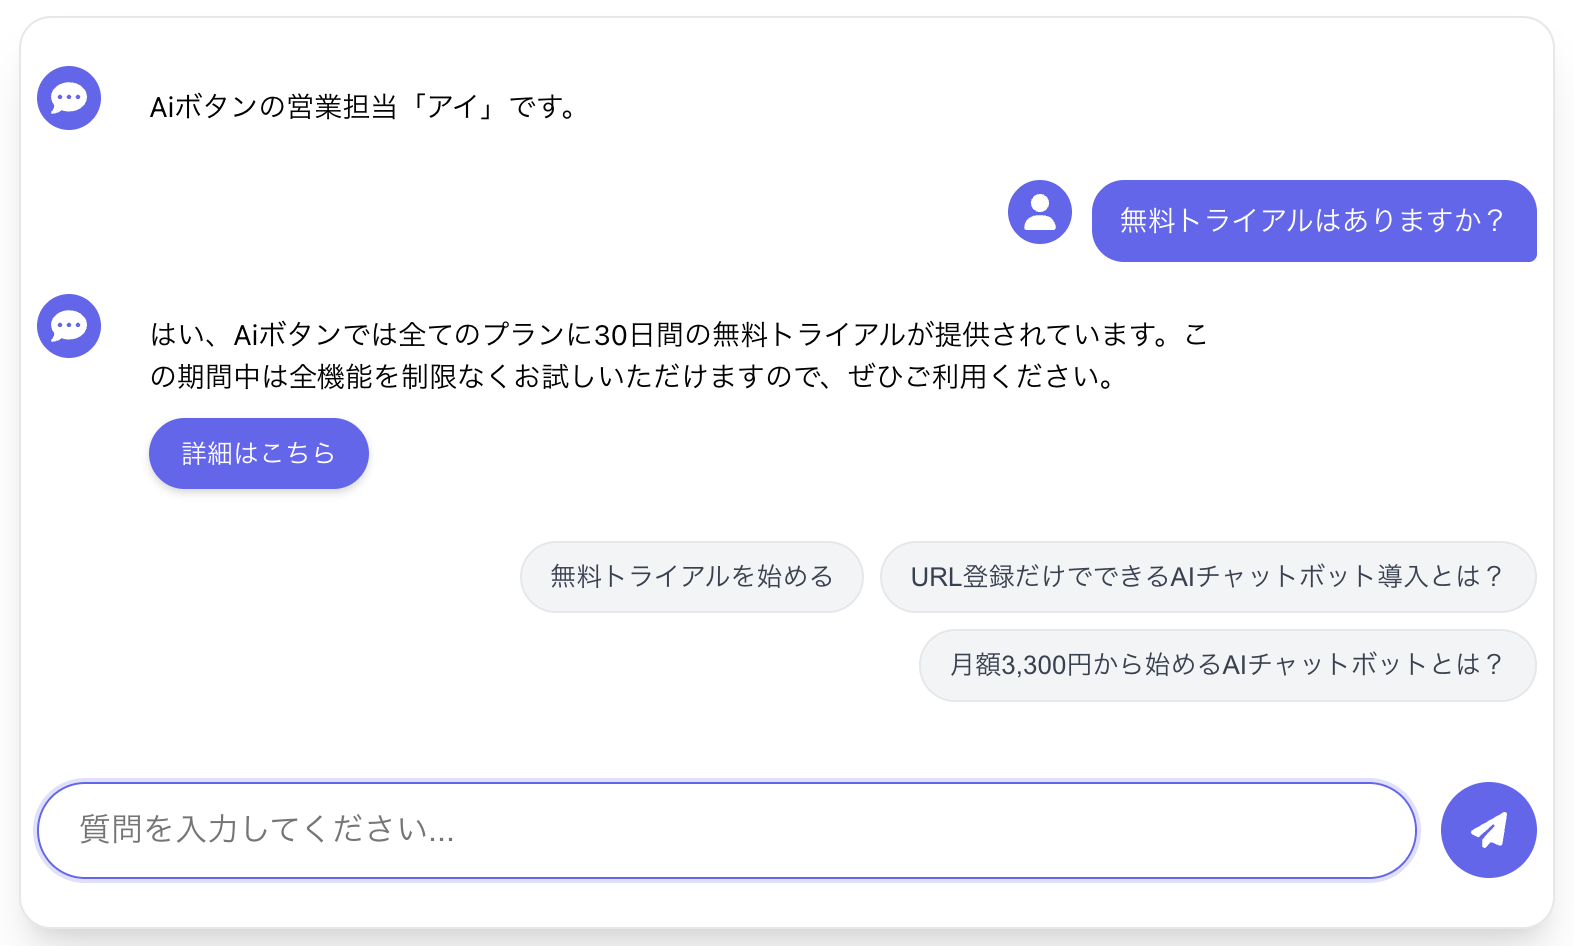Select the user avatar icon next to the question
Image resolution: width=1574 pixels, height=946 pixels.
pyautogui.click(x=1040, y=212)
